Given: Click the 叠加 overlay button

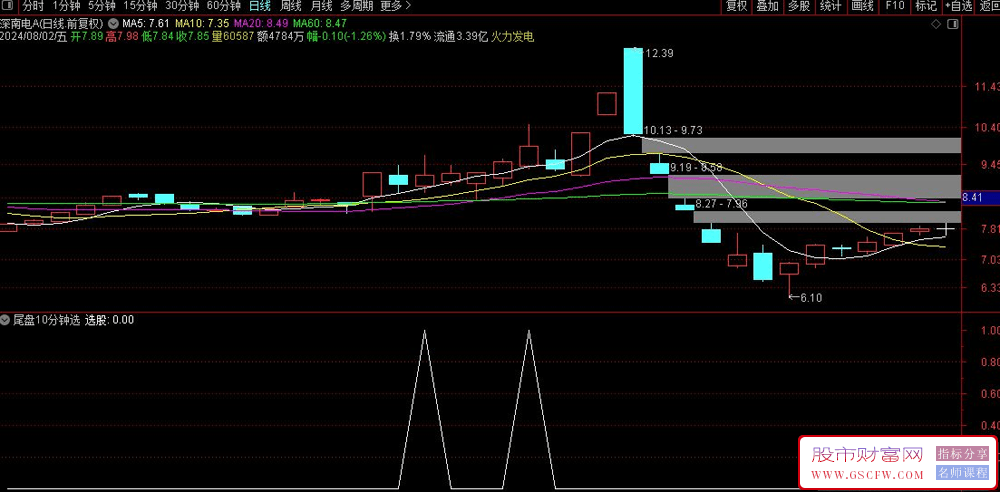Looking at the screenshot, I should (767, 6).
